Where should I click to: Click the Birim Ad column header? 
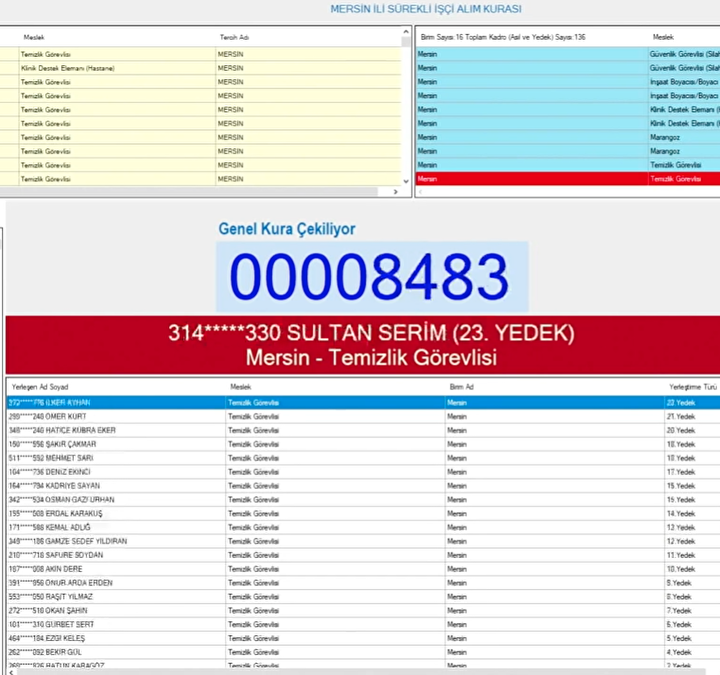(x=461, y=387)
